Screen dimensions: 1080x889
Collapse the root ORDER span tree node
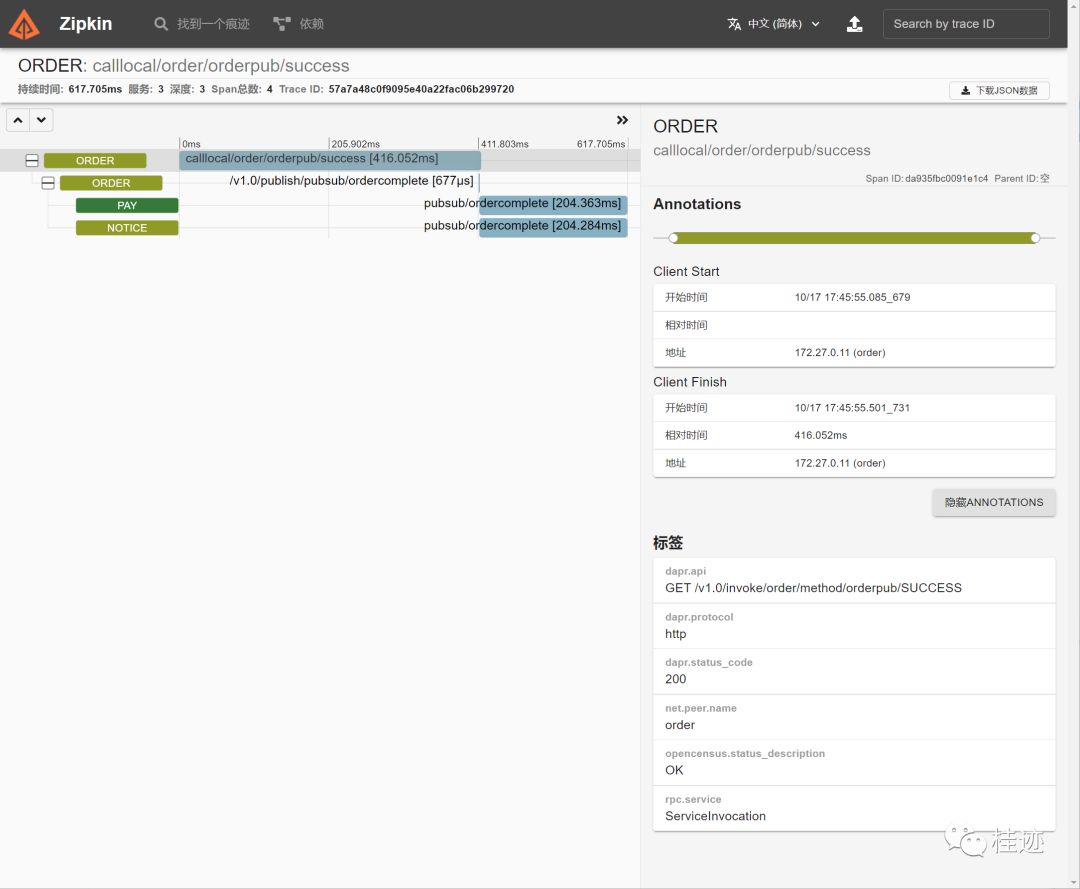coord(32,160)
